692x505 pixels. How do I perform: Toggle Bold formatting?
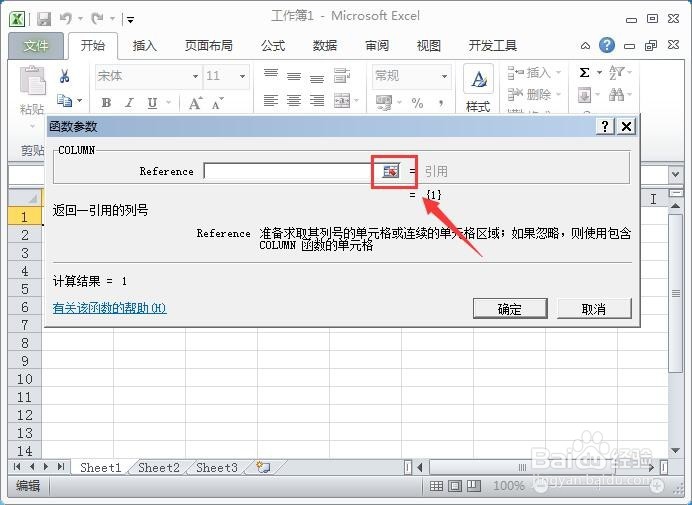click(x=106, y=103)
